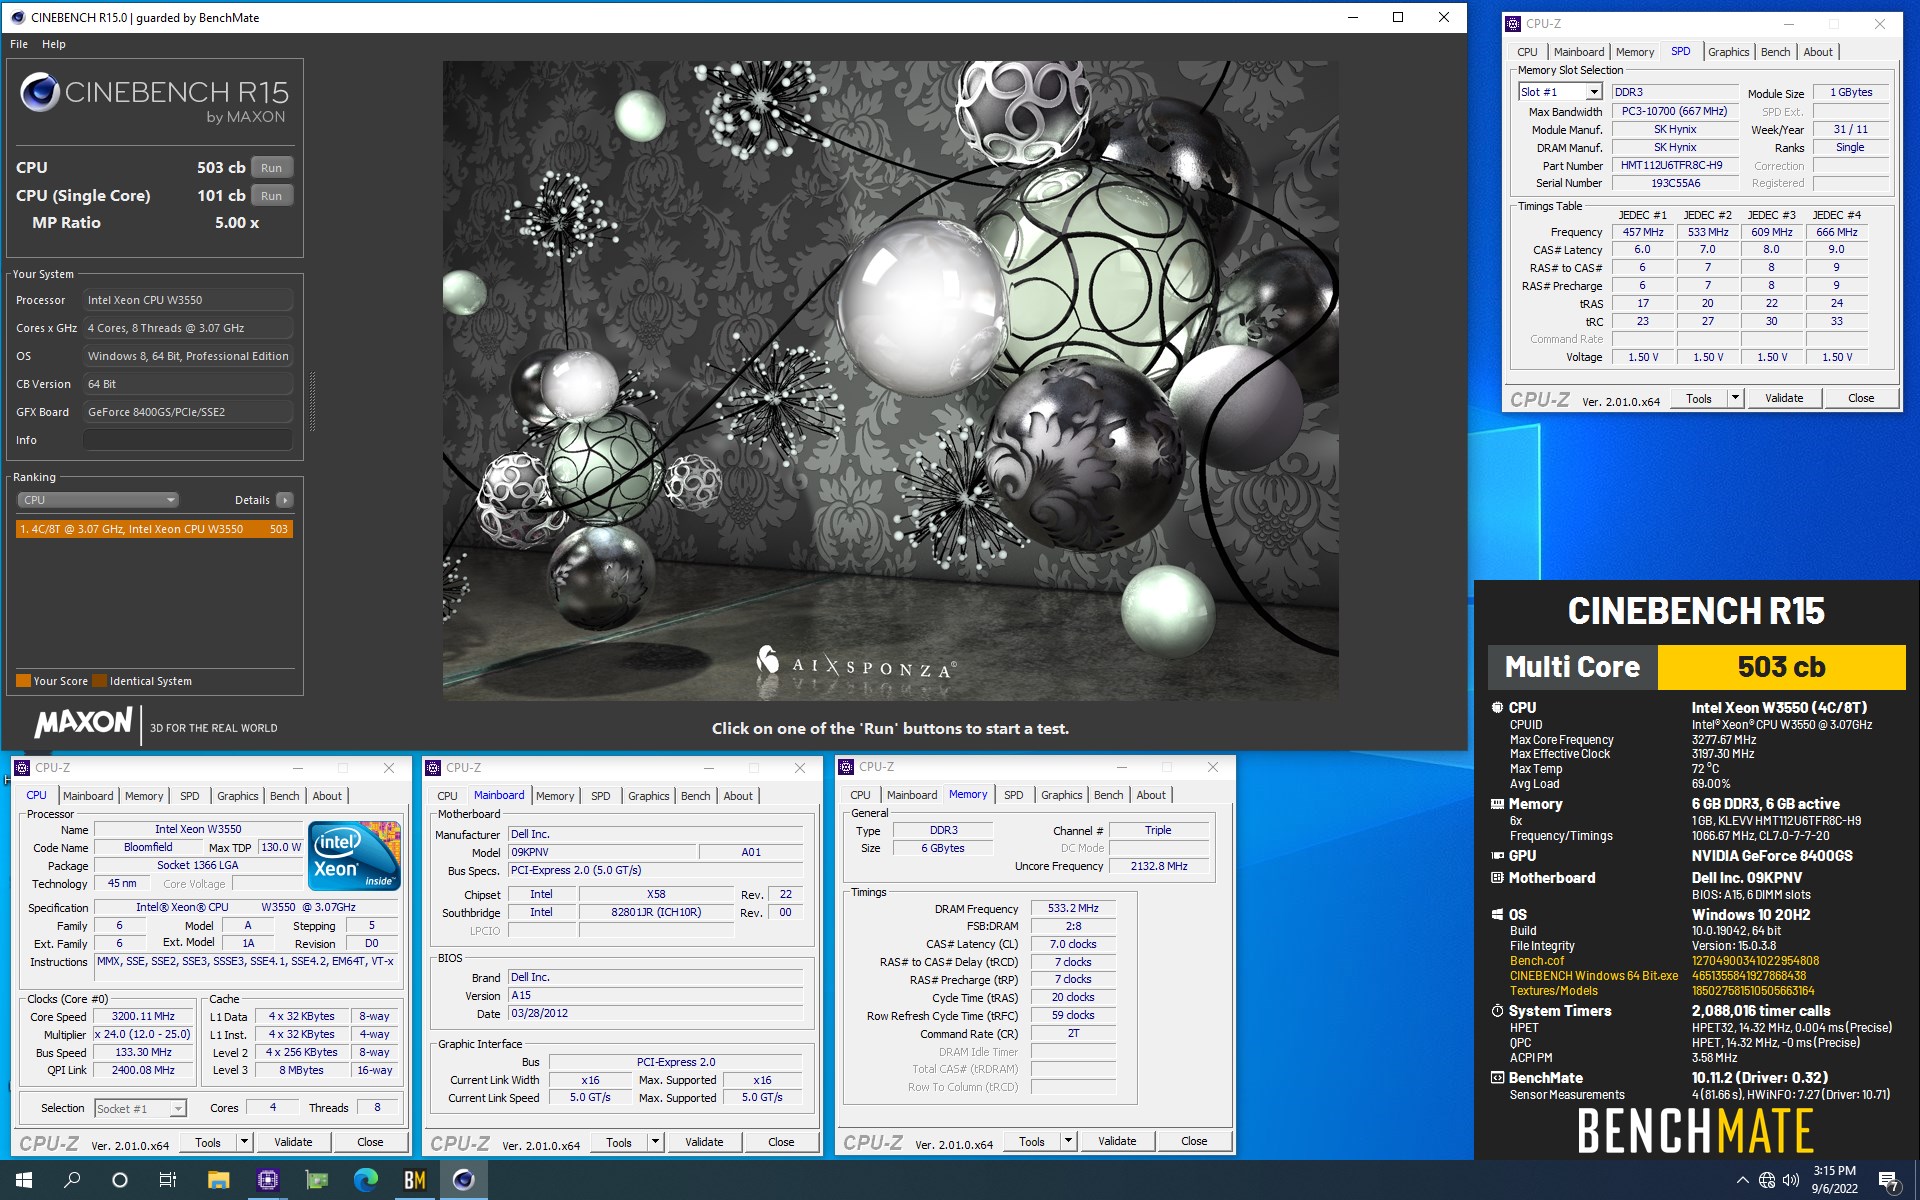Open Bench tab in CPU tab CPU-Z window
This screenshot has width=1920, height=1200.
[284, 796]
